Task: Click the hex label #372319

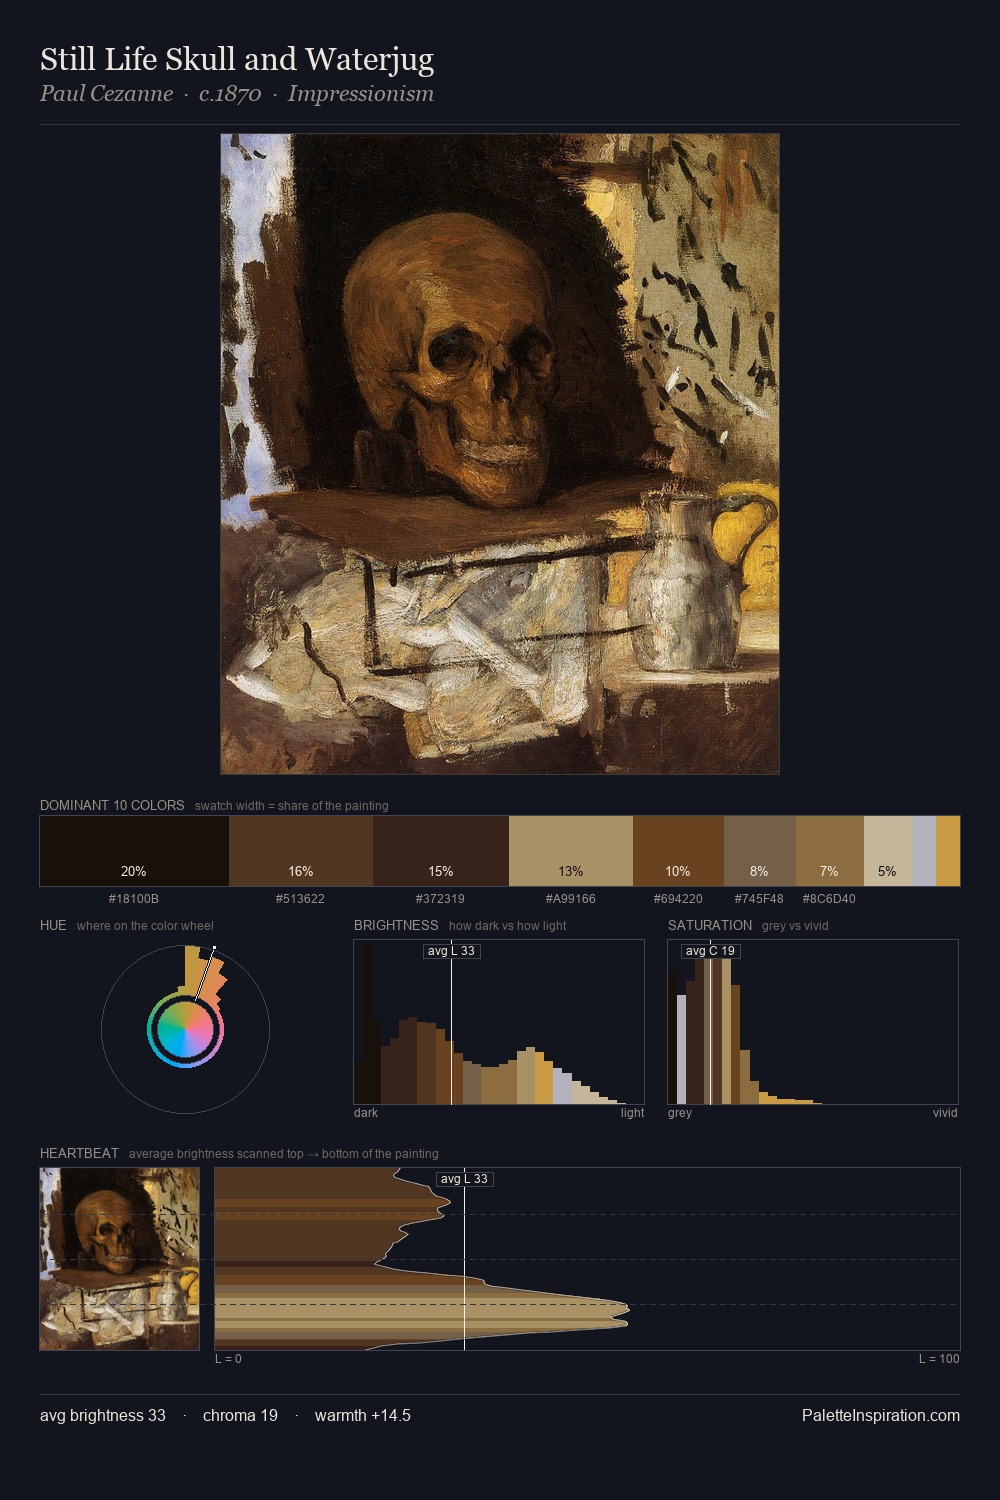Action: (x=440, y=899)
